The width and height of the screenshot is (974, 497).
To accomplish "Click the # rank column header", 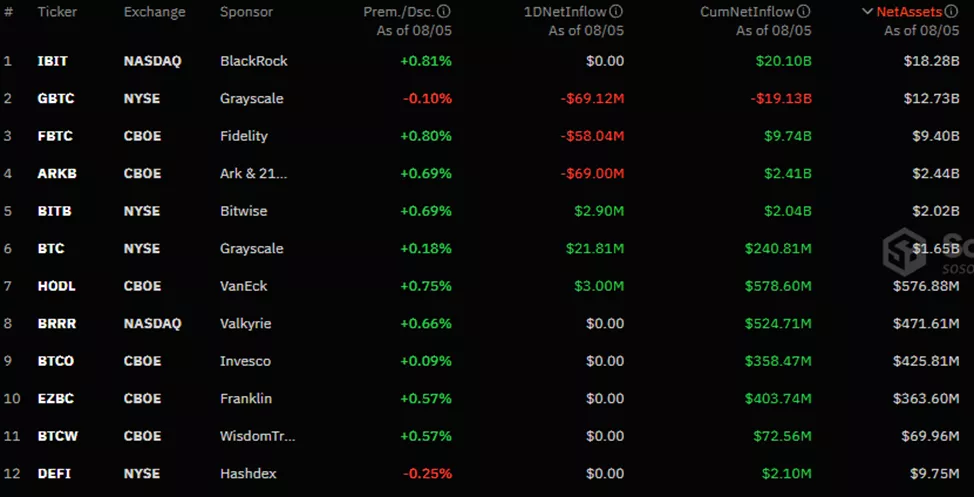I will click(x=8, y=12).
